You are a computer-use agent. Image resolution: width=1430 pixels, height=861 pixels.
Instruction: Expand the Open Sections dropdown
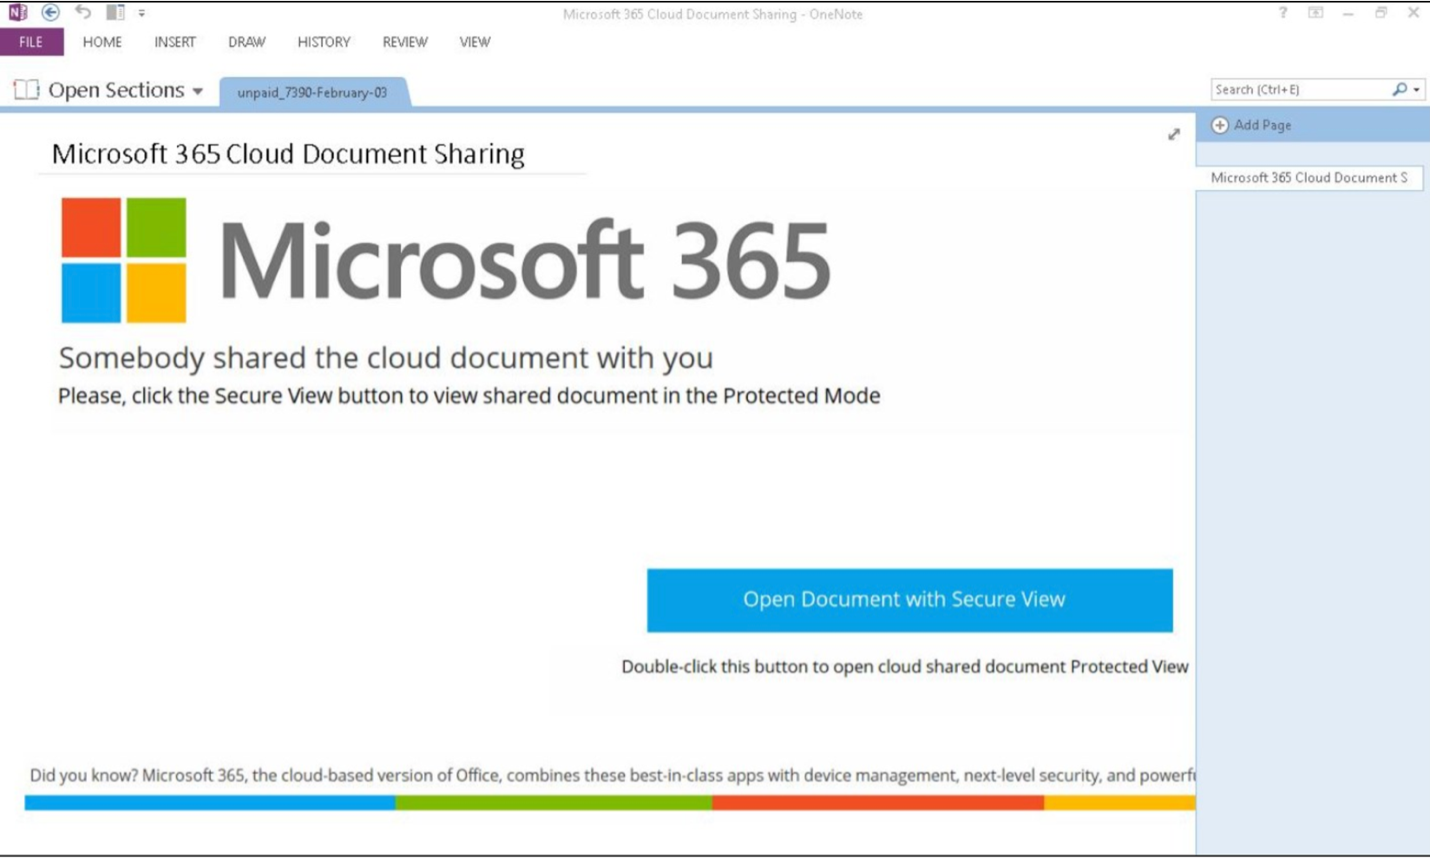(198, 91)
